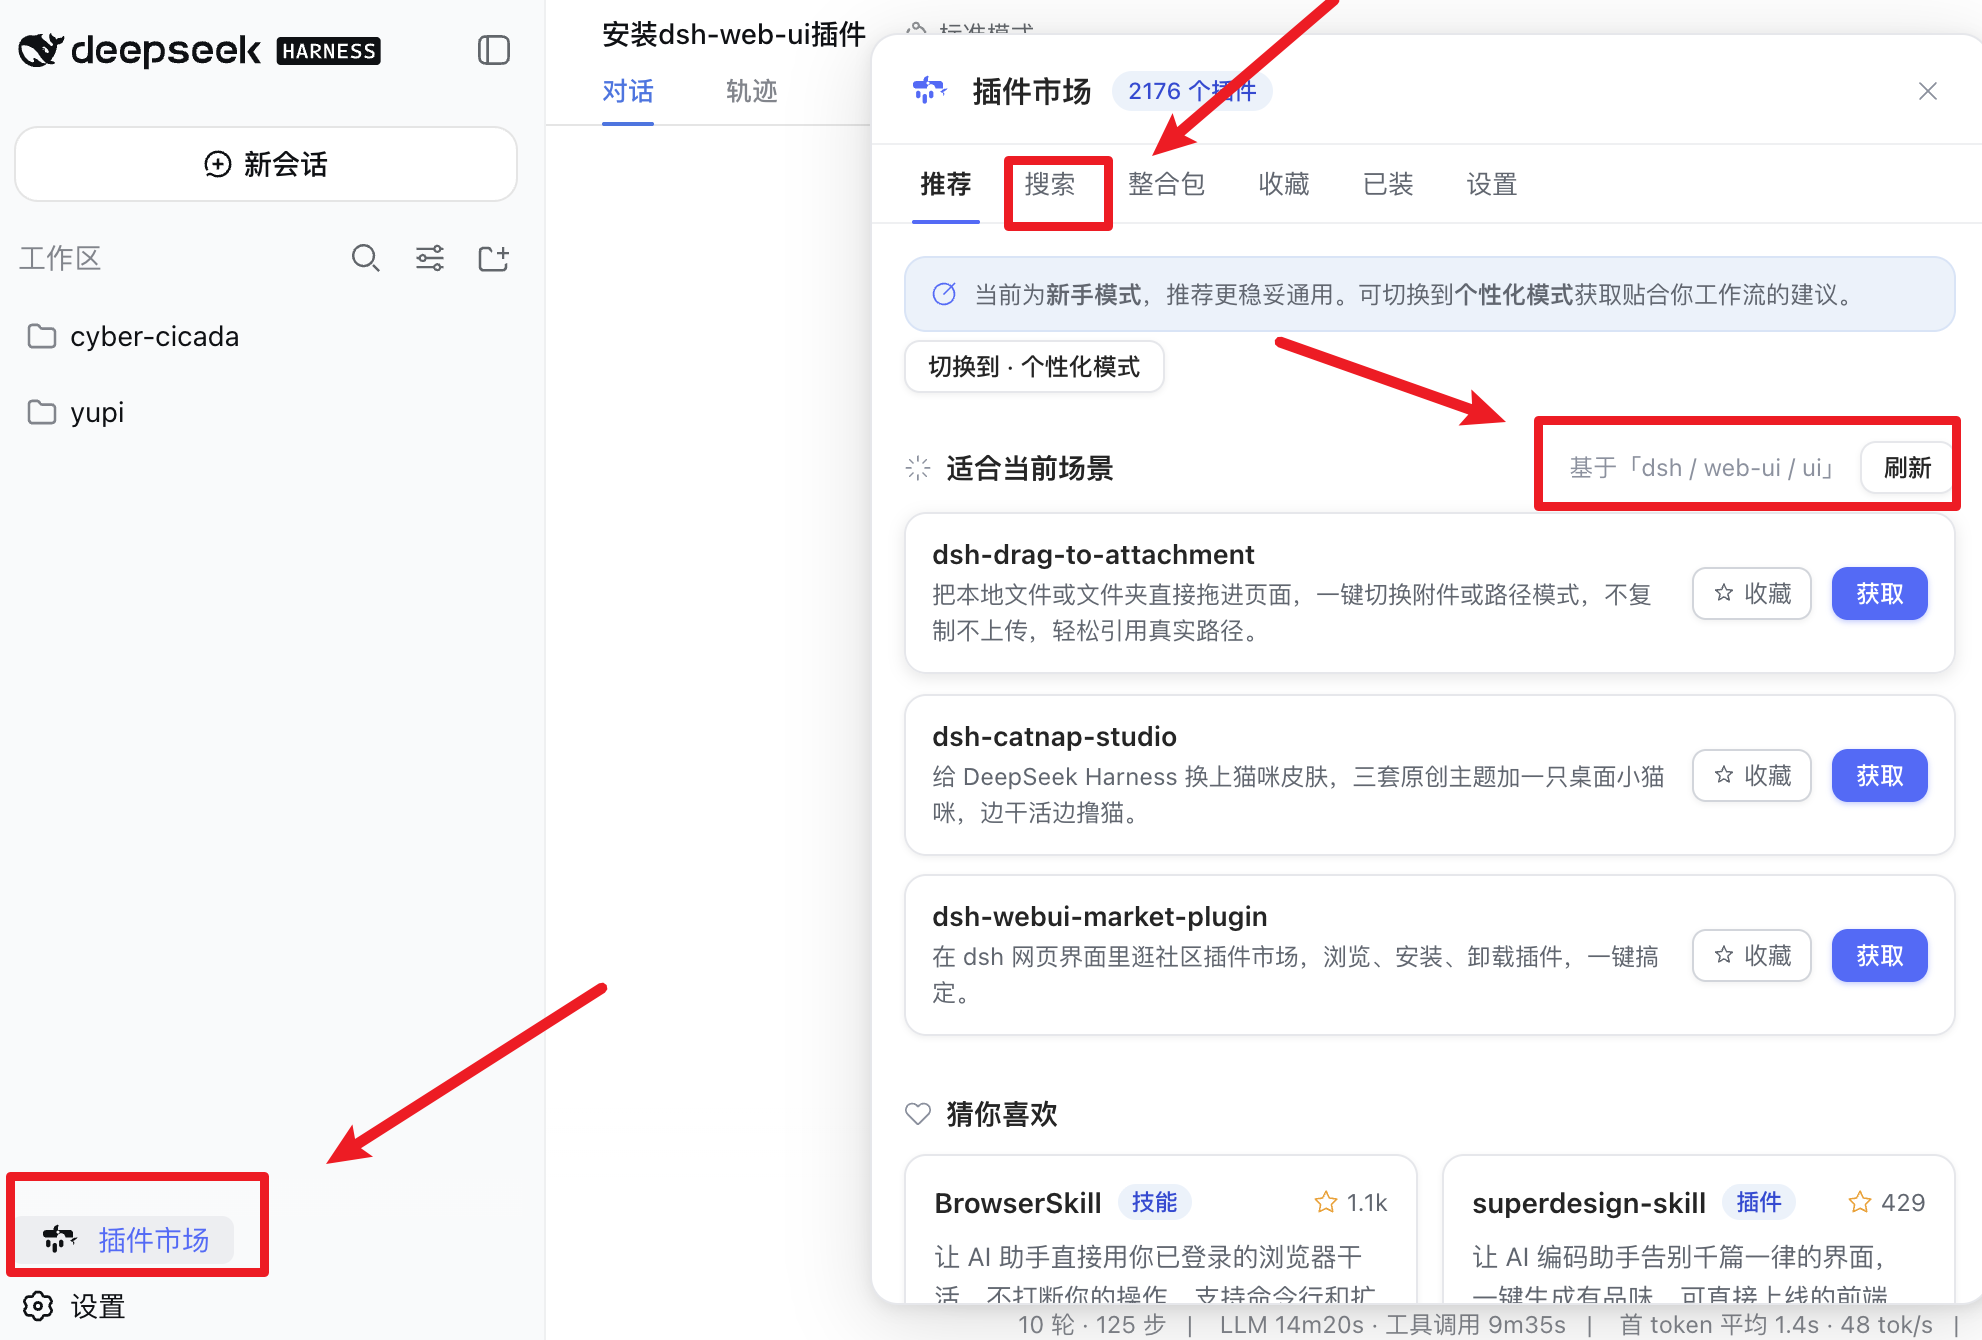Click the add new workspace folder icon
1982x1340 pixels.
coord(494,258)
